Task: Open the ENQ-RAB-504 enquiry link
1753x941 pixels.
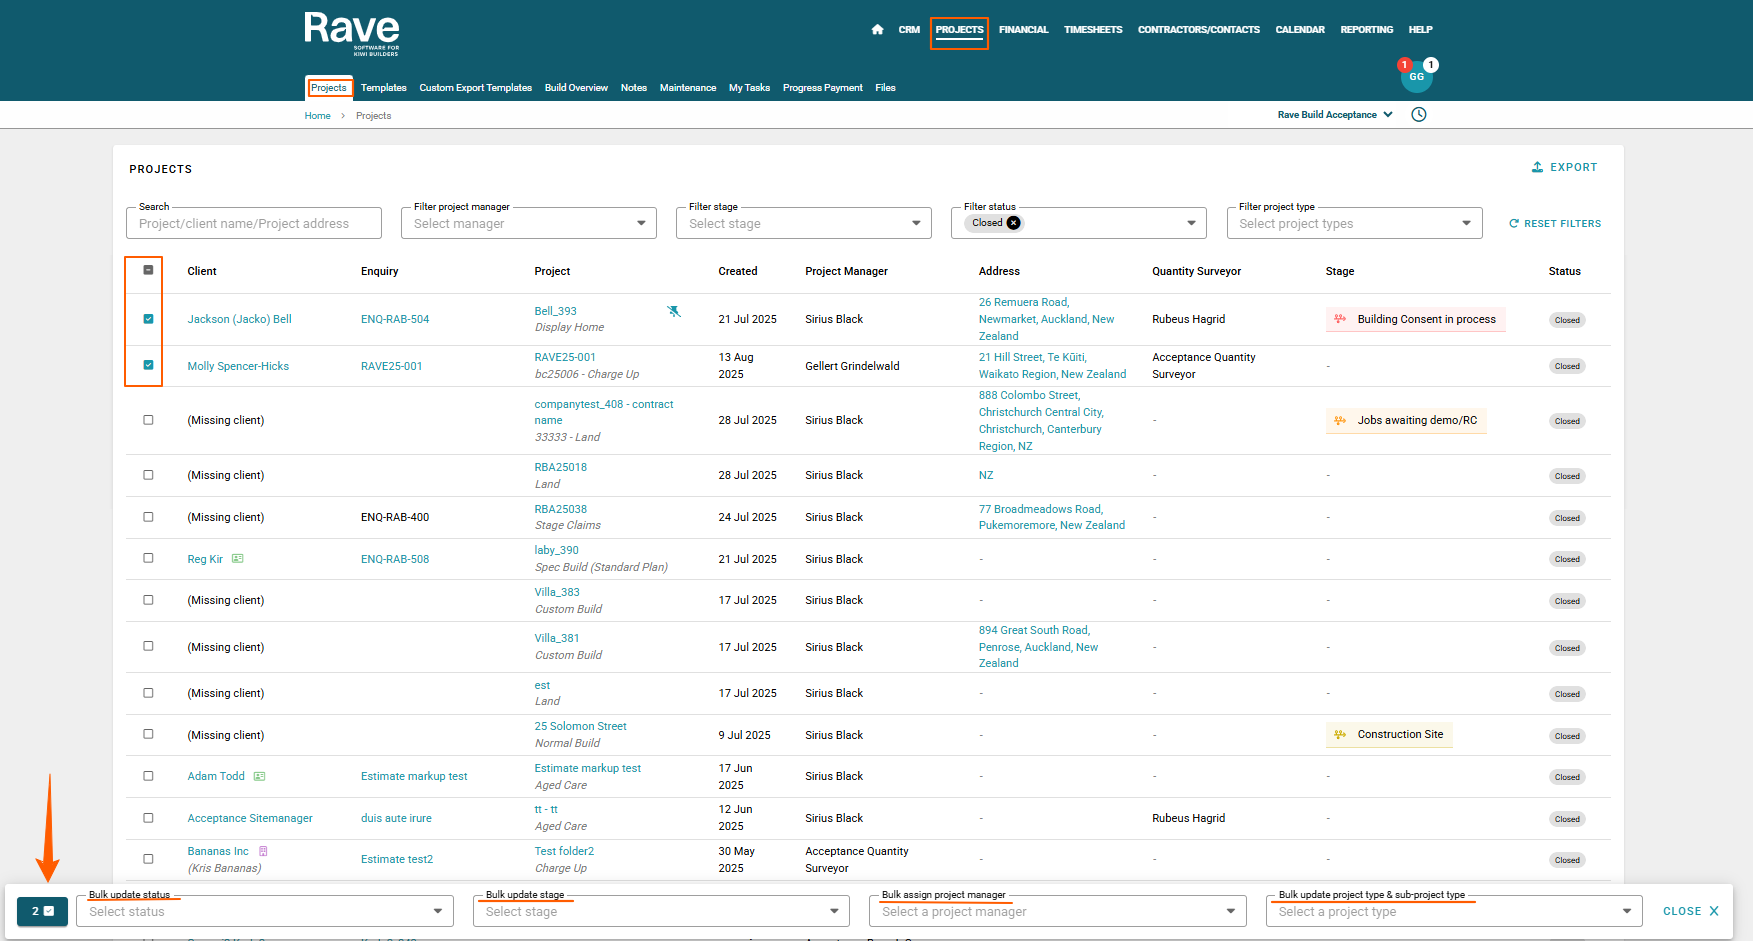Action: click(x=395, y=319)
